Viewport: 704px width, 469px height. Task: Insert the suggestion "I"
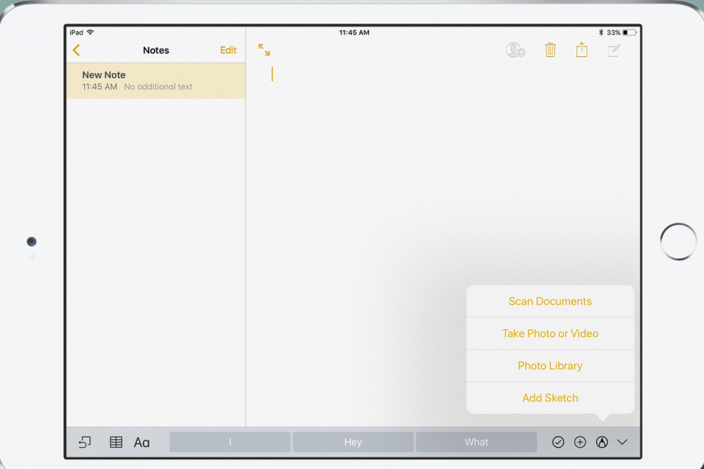click(229, 442)
